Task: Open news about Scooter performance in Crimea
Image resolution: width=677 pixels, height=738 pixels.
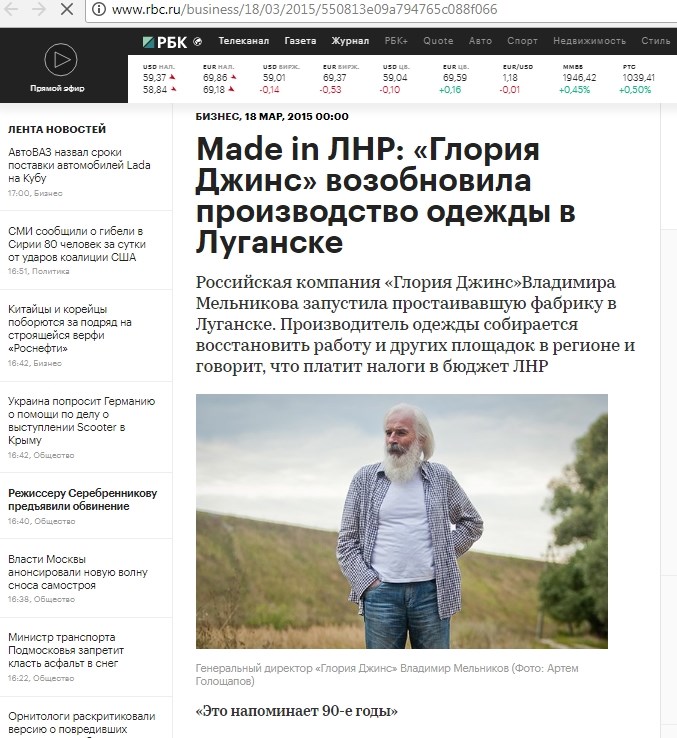Action: 81,421
